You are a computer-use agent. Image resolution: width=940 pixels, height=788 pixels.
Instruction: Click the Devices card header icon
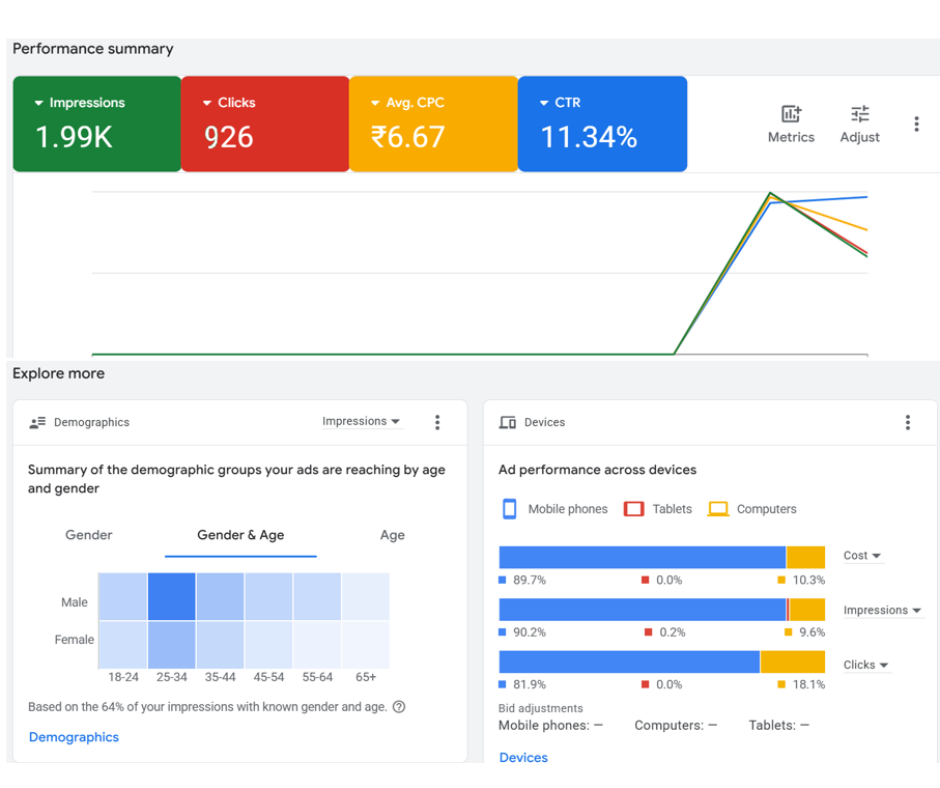coord(507,423)
